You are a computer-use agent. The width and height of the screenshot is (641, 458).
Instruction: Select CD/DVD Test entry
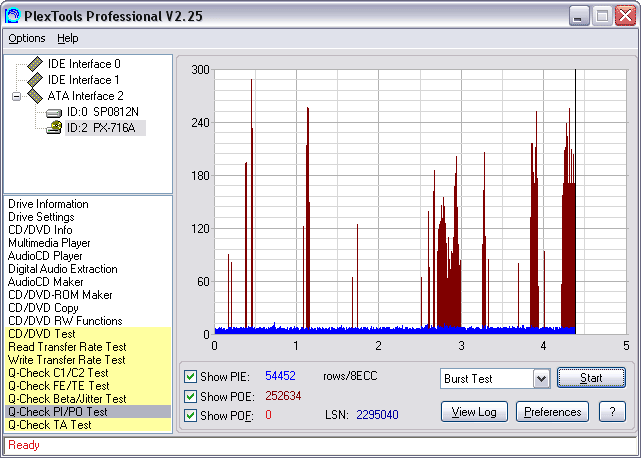[88, 334]
